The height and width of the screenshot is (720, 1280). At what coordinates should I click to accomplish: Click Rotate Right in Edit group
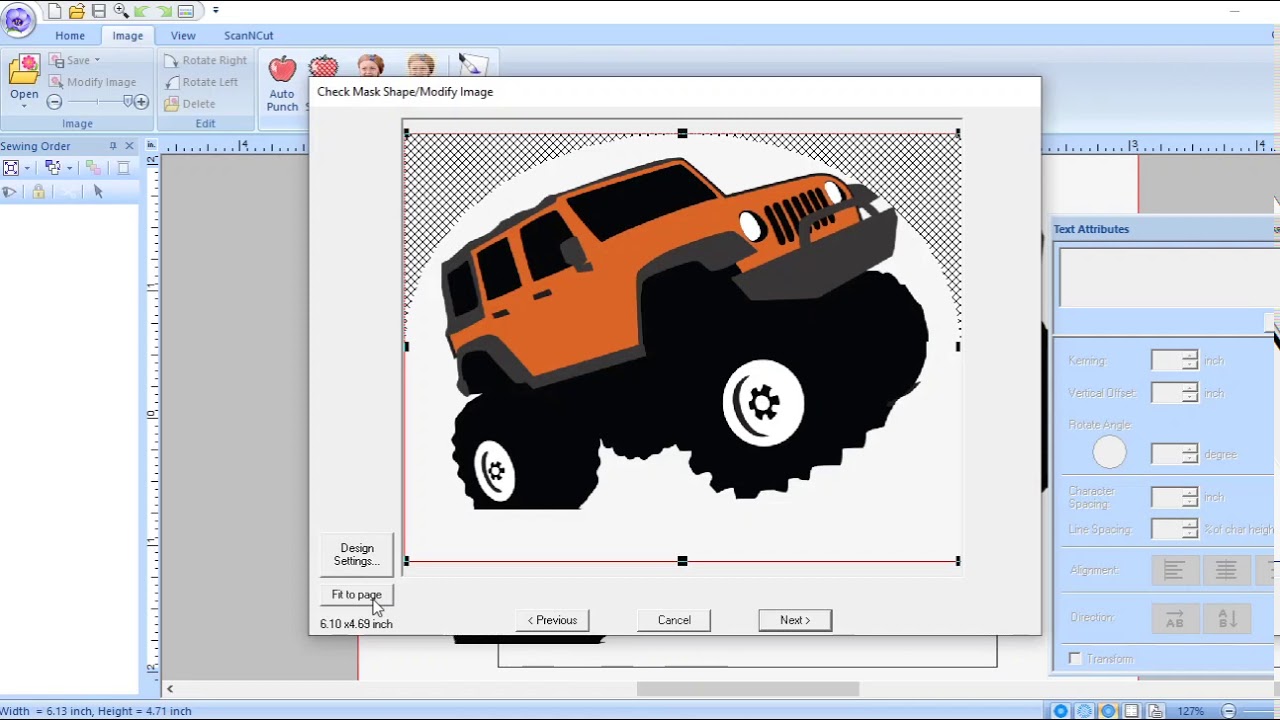coord(205,60)
